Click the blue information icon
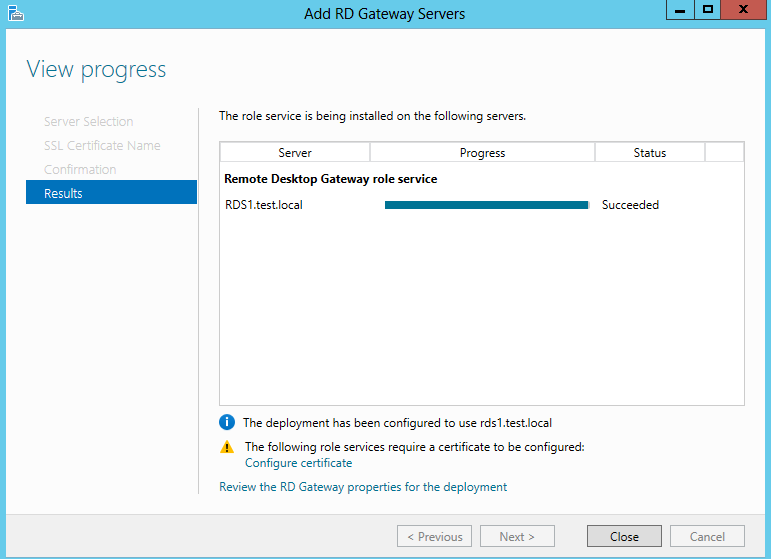Screen dimensions: 771x559 tap(227, 422)
